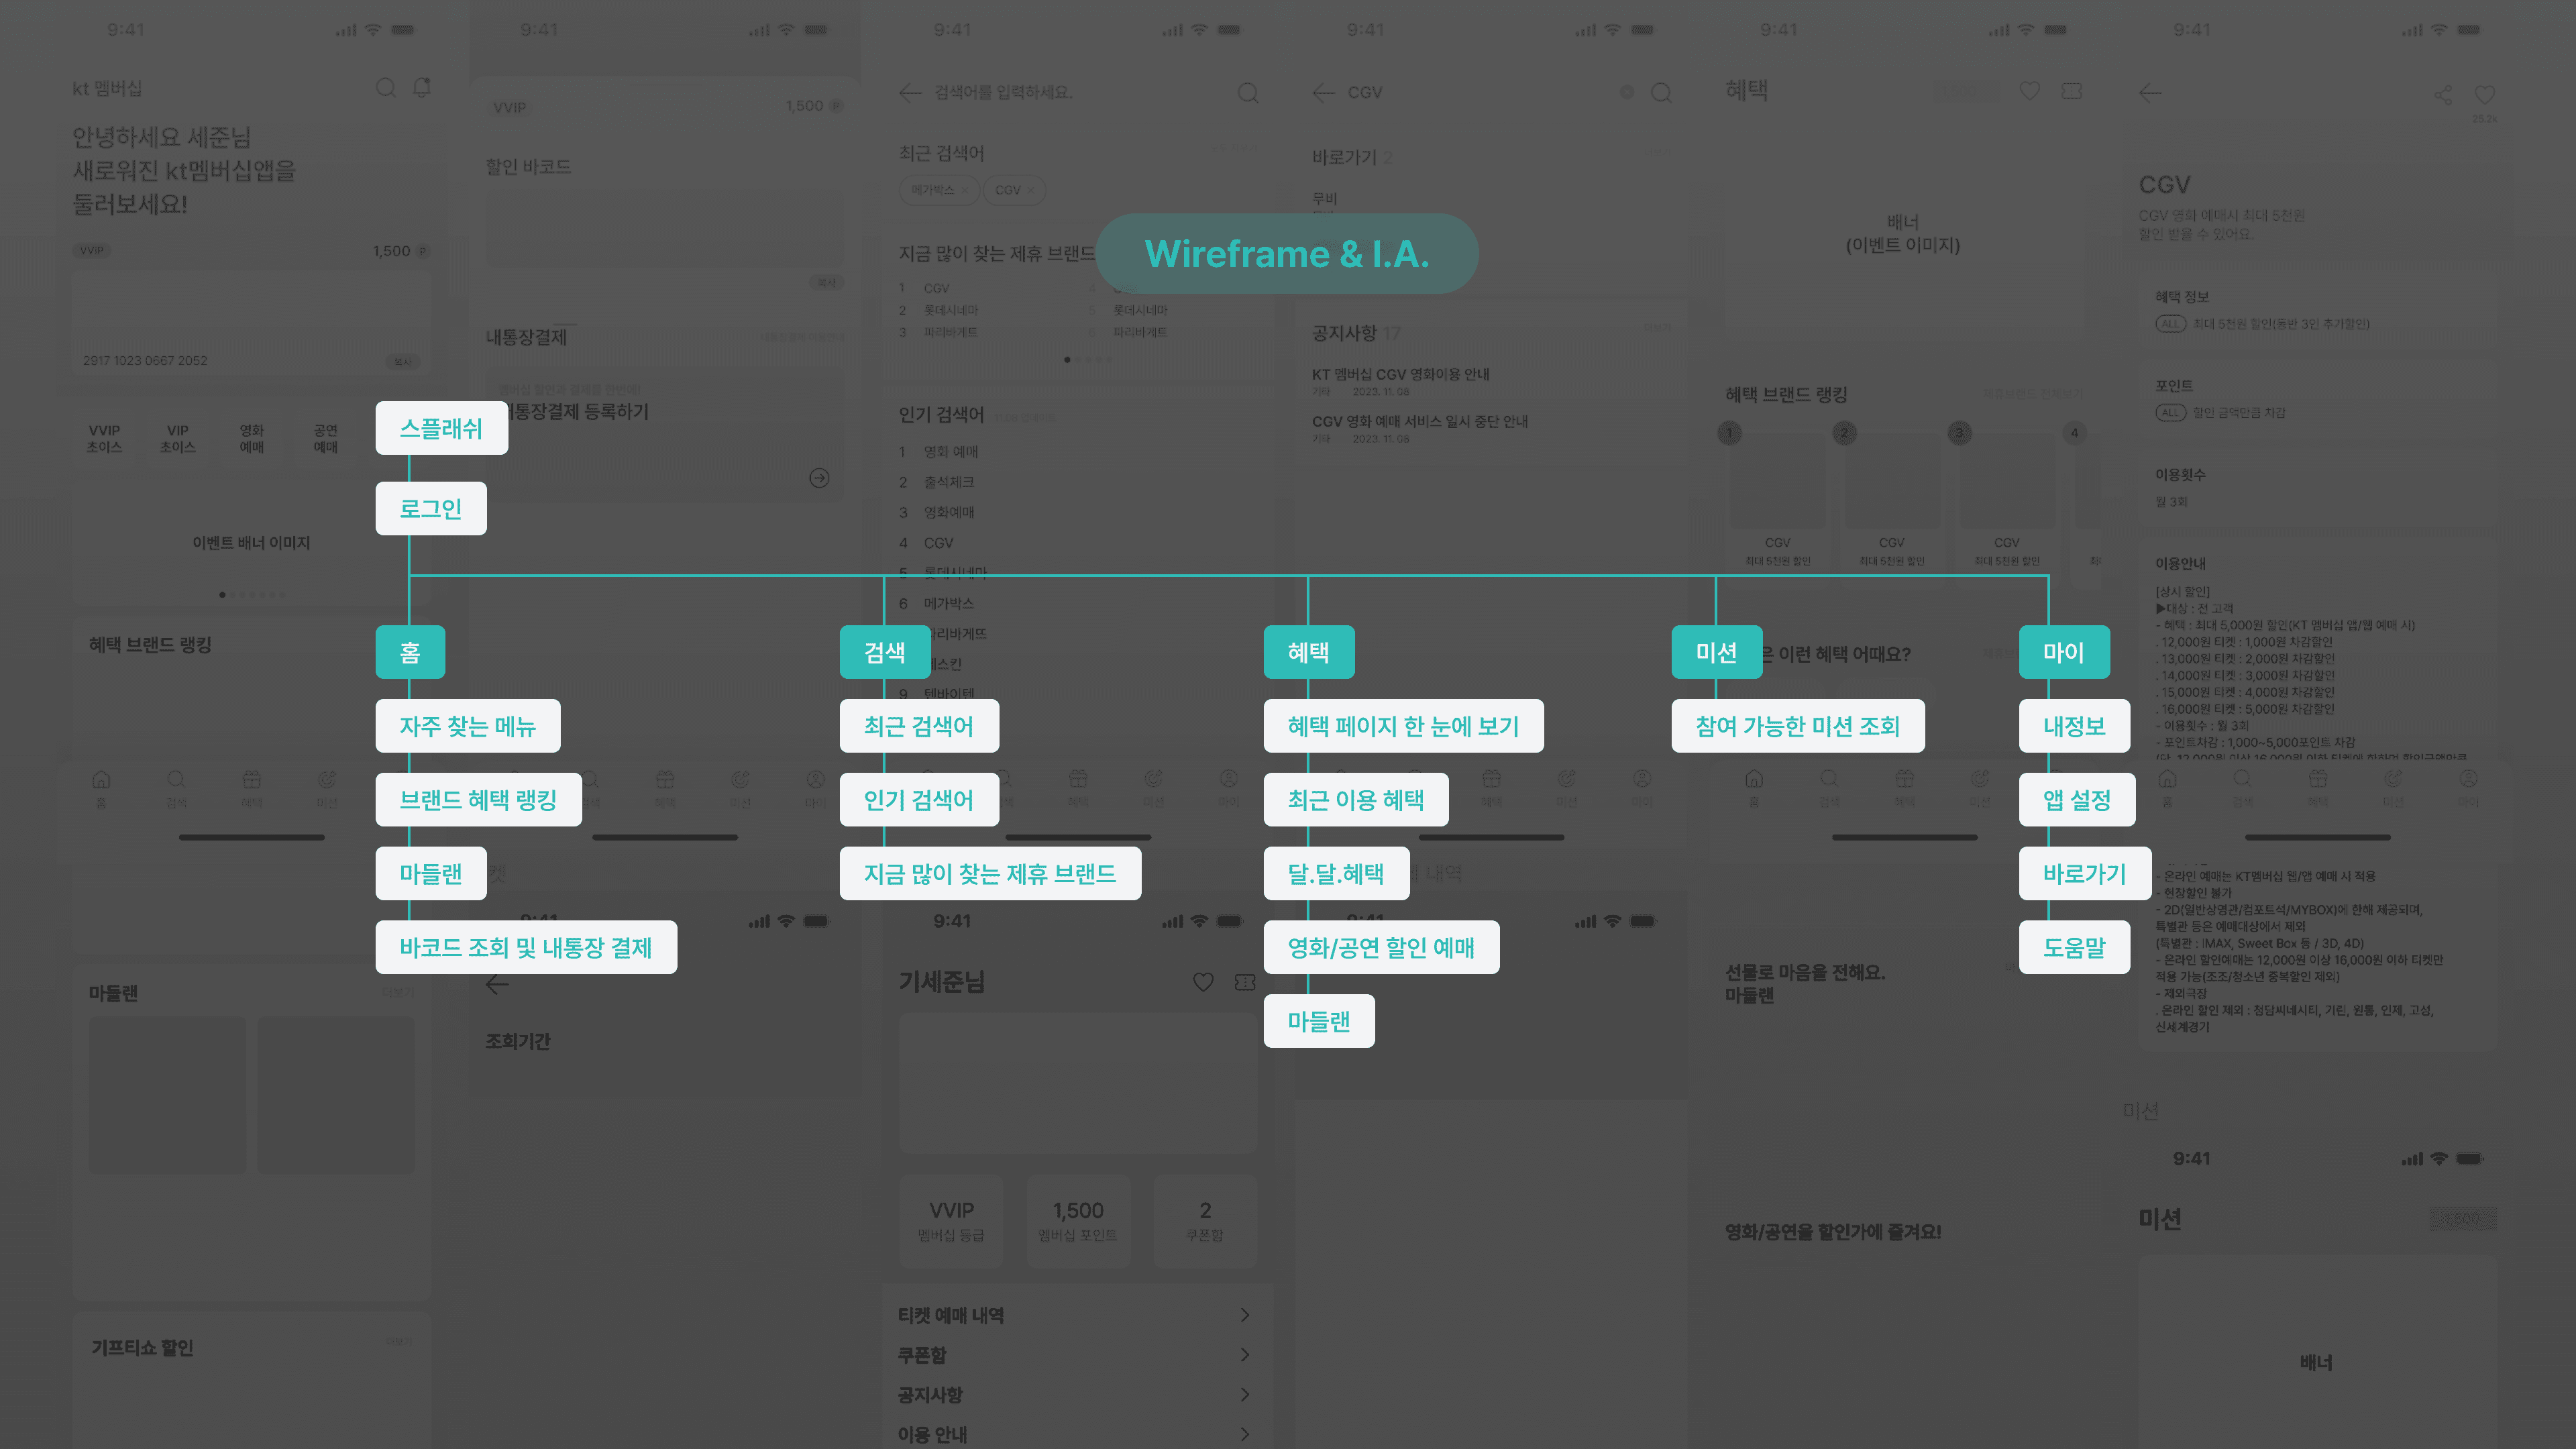The width and height of the screenshot is (2576, 1449).
Task: Remove the 메가박스 recent search chip
Action: [964, 190]
